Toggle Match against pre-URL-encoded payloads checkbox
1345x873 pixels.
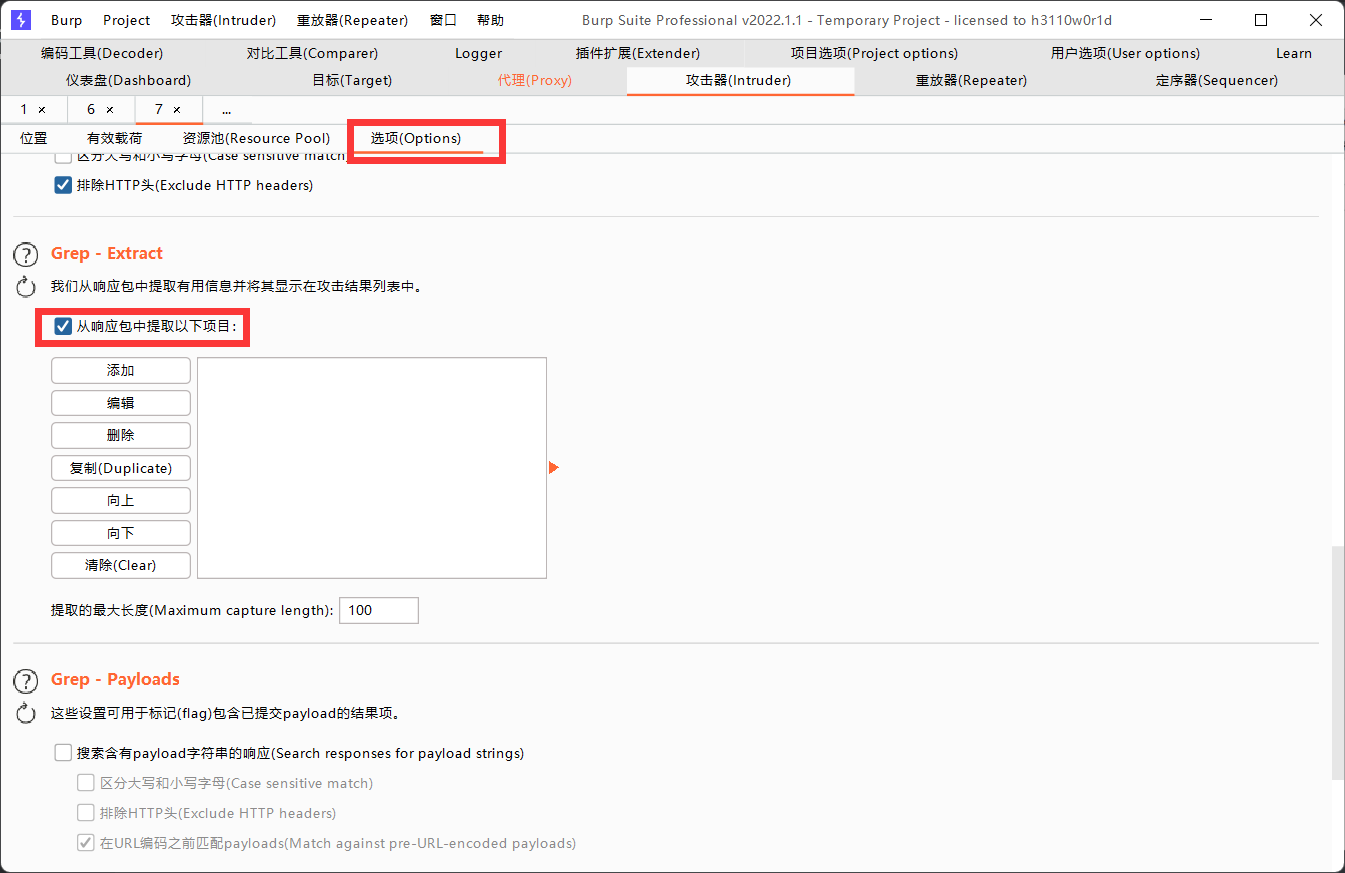(86, 843)
